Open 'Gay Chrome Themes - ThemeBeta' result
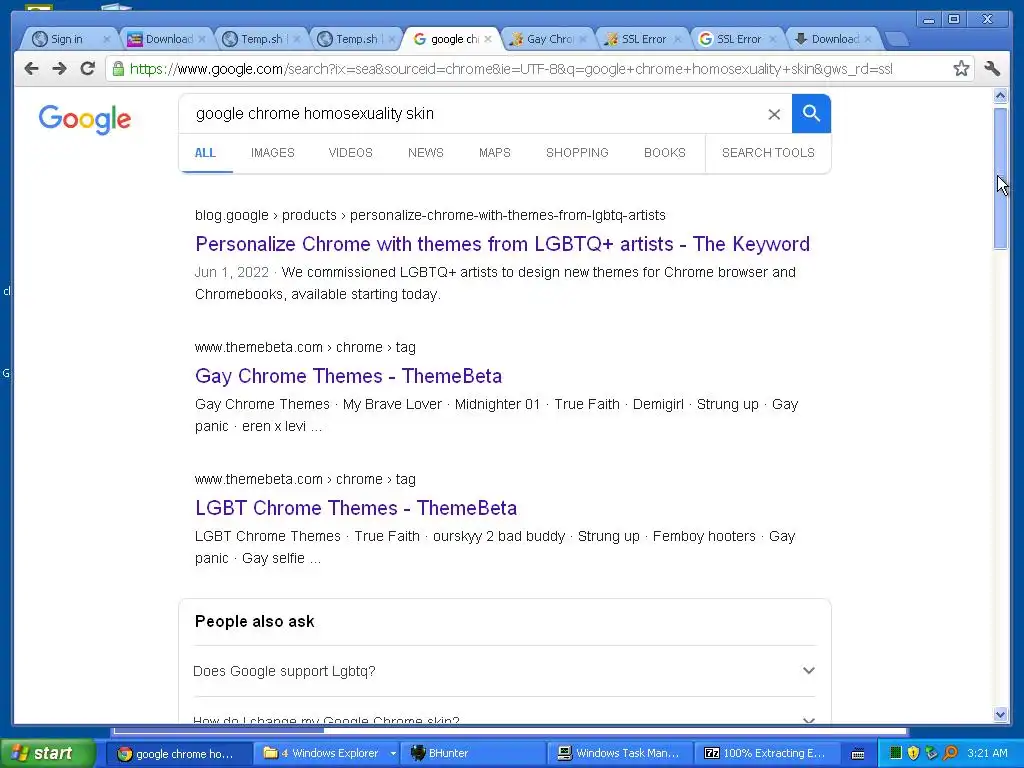This screenshot has height=768, width=1024. pos(348,376)
